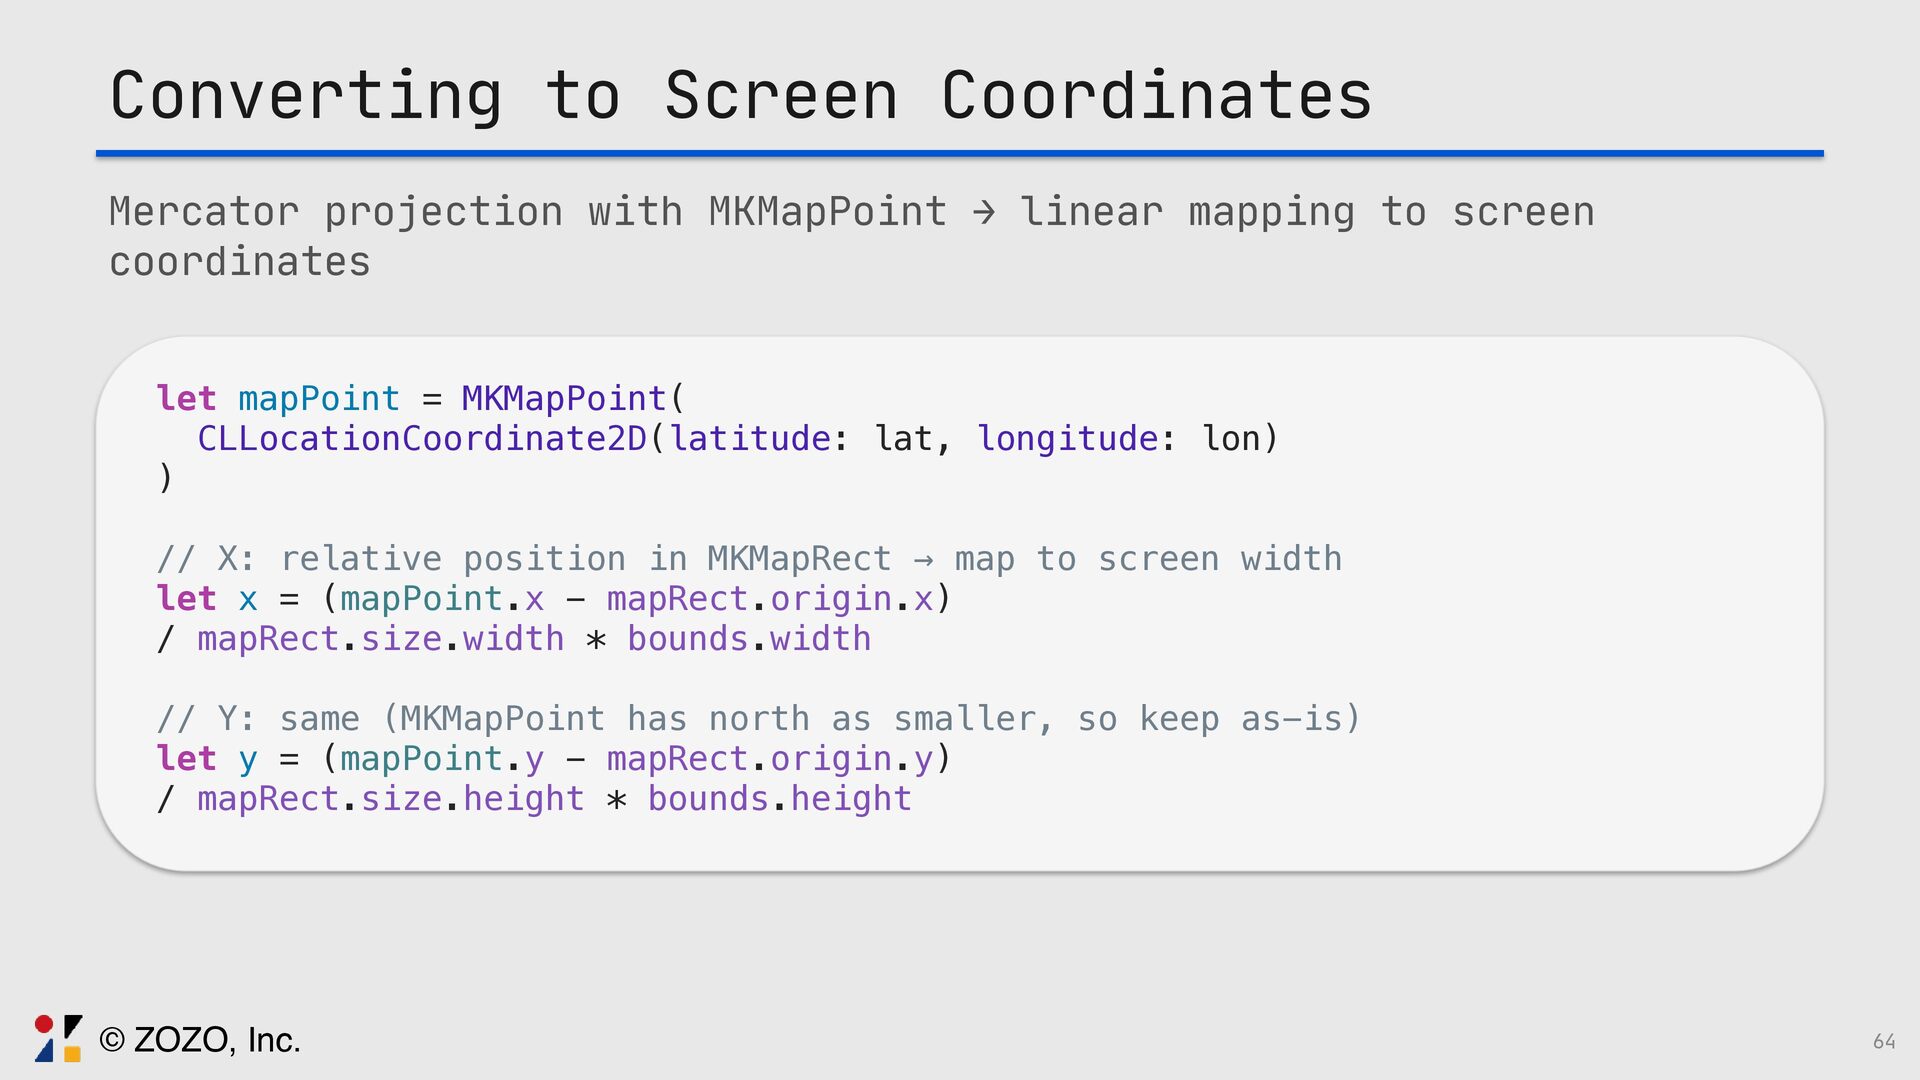Viewport: 1920px width, 1080px height.
Task: Click the "let y" variable declaration
Action: coord(207,759)
